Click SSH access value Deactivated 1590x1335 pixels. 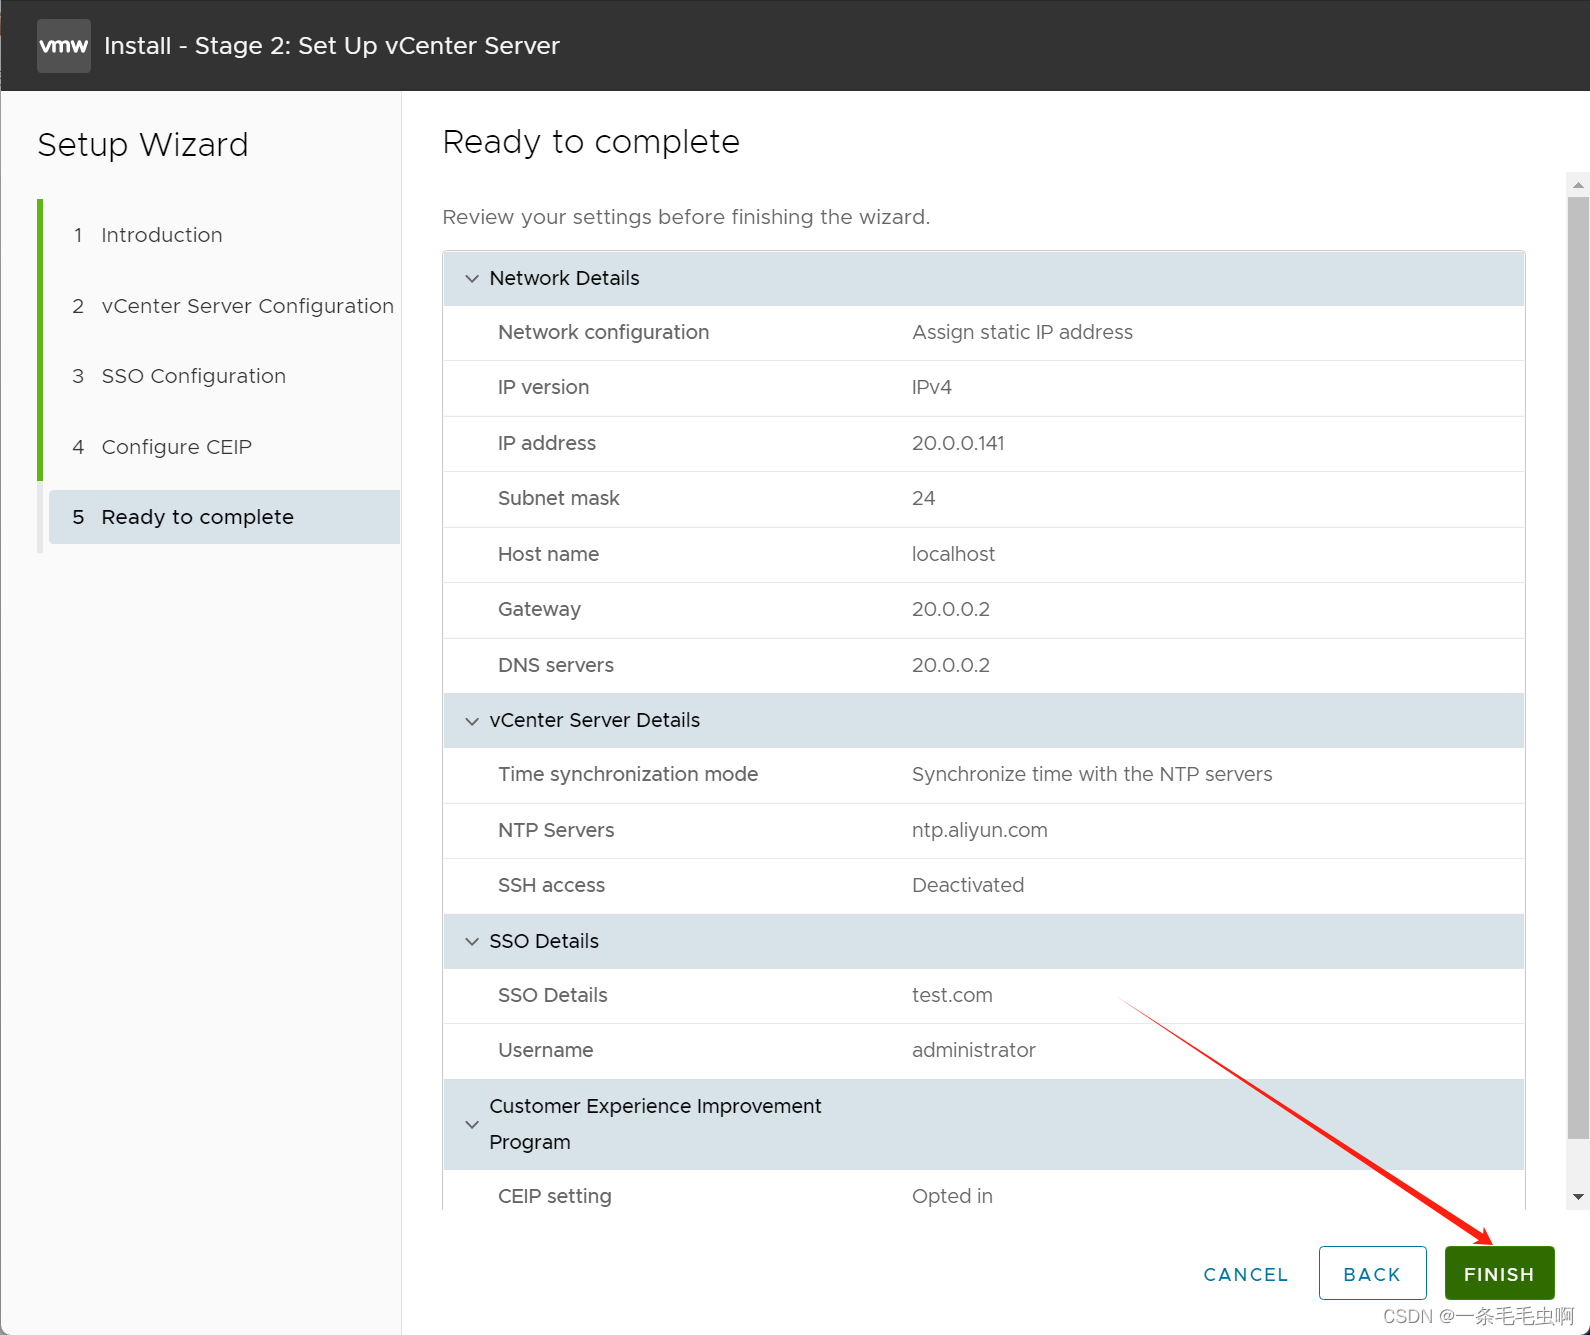(968, 885)
